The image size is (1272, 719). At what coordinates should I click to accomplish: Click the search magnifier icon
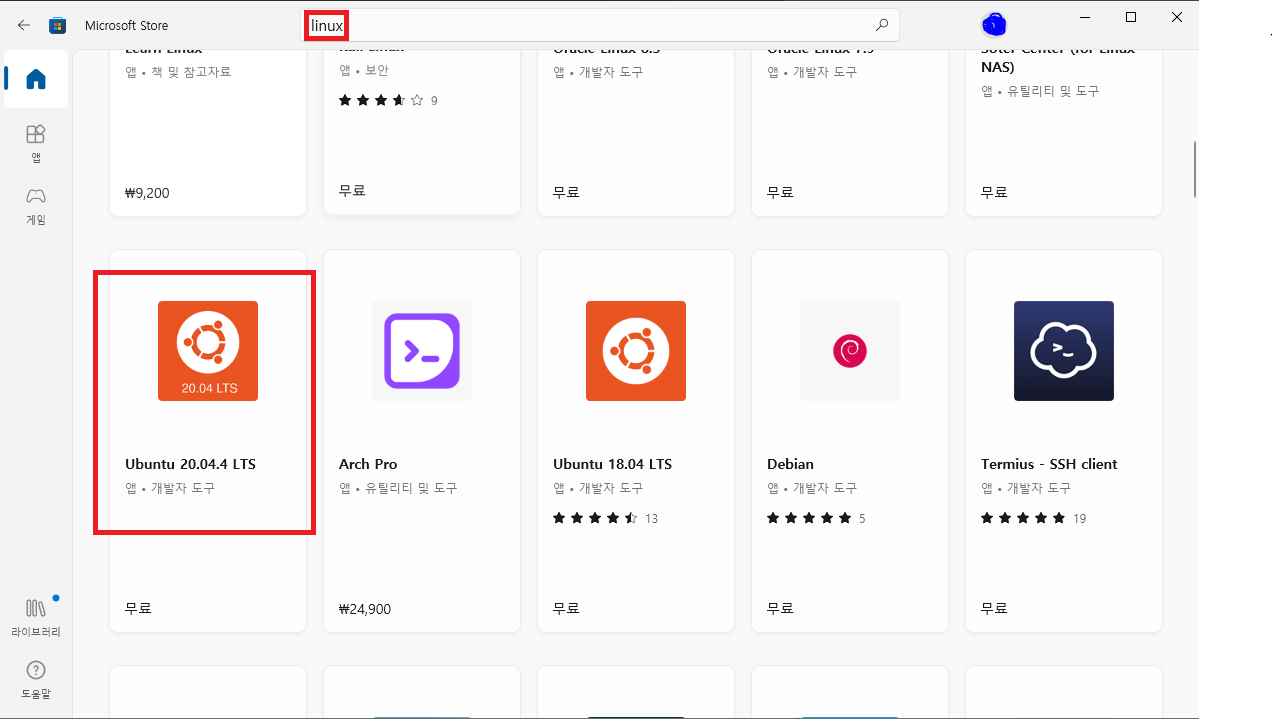click(881, 25)
